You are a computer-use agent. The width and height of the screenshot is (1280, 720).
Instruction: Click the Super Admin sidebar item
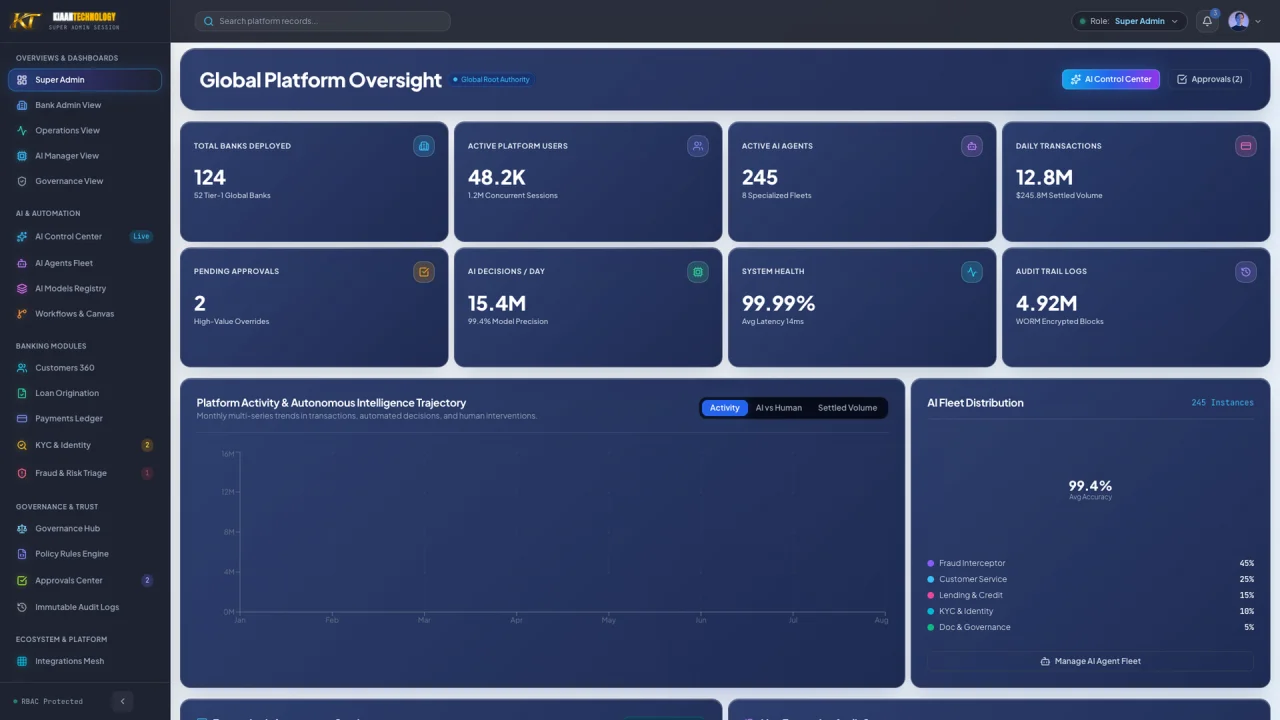[x=85, y=80]
